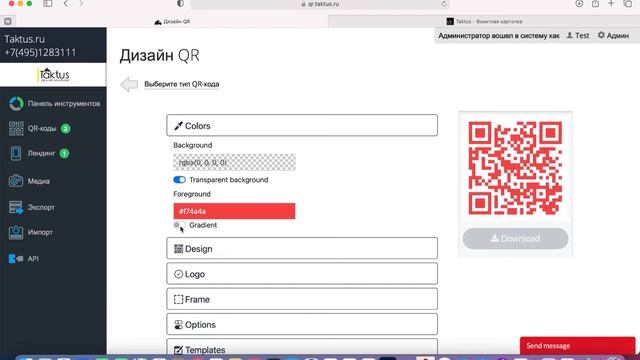Click the pinned tab icon at far left
This screenshot has height=360, width=640.
(x=7, y=21)
